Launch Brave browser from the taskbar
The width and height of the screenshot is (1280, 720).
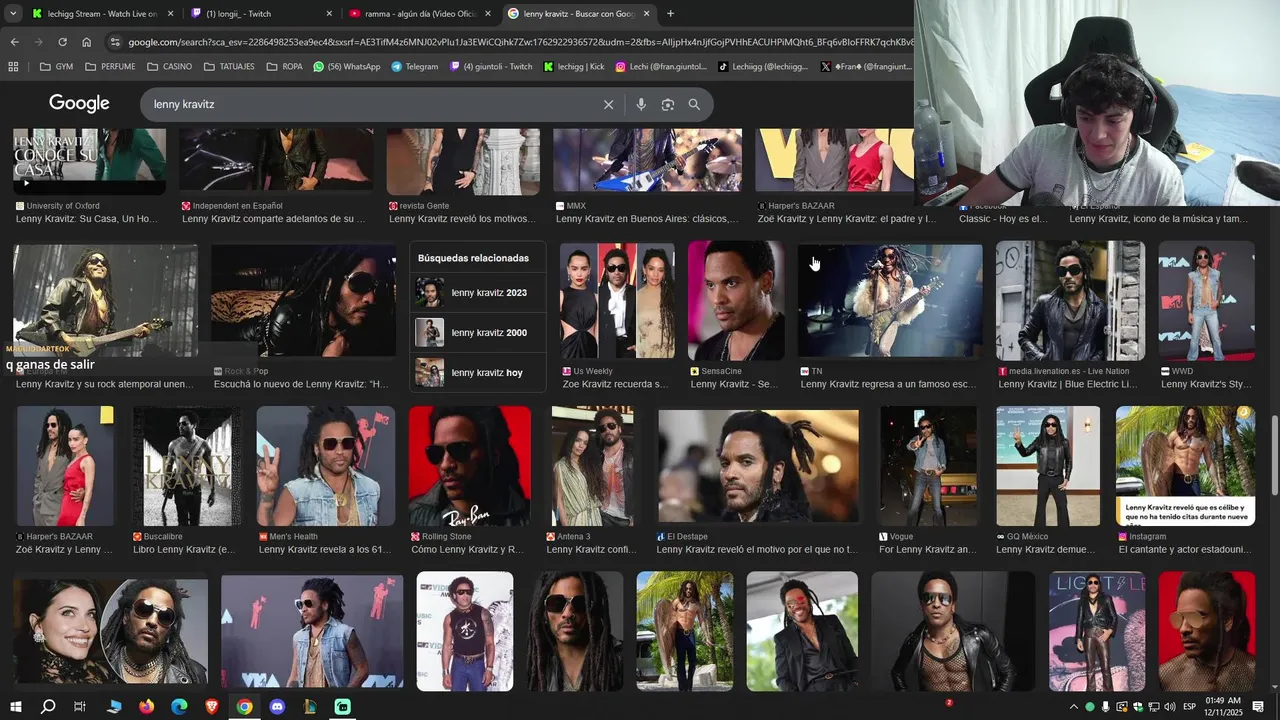coord(212,707)
